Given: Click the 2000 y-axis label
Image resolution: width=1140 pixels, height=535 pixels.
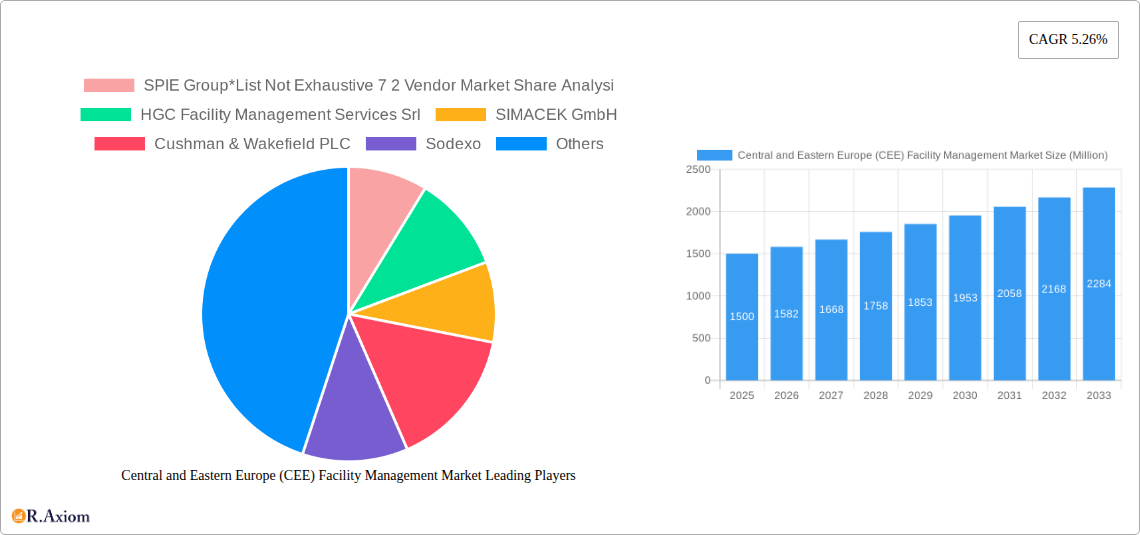Looking at the screenshot, I should (698, 212).
